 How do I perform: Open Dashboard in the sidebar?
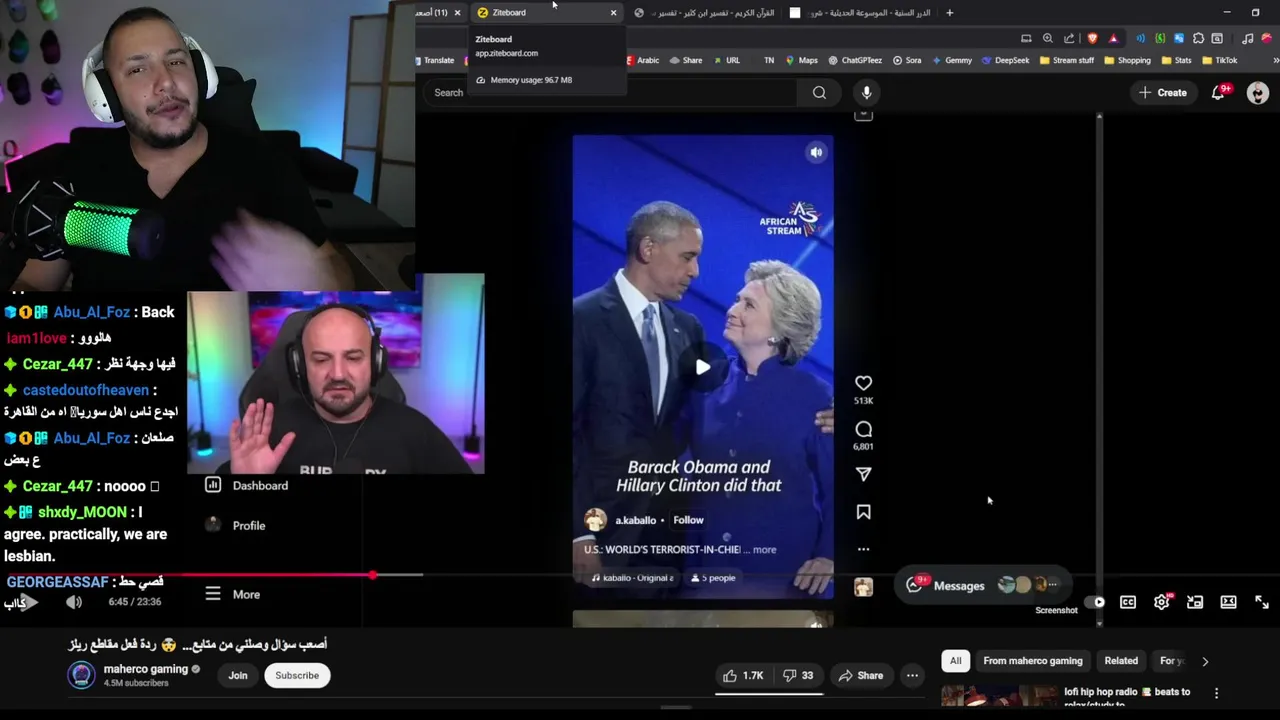pyautogui.click(x=247, y=485)
